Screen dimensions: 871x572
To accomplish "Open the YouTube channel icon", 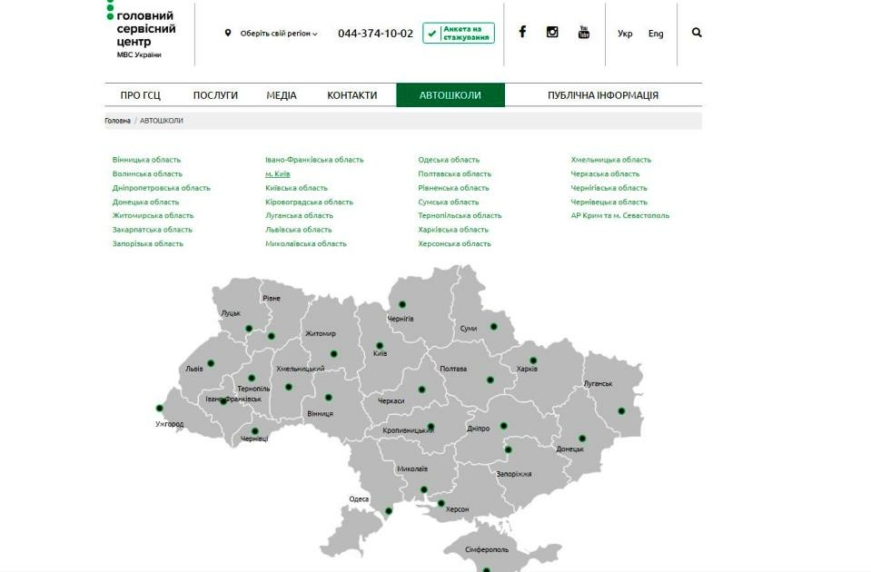I will click(x=583, y=32).
